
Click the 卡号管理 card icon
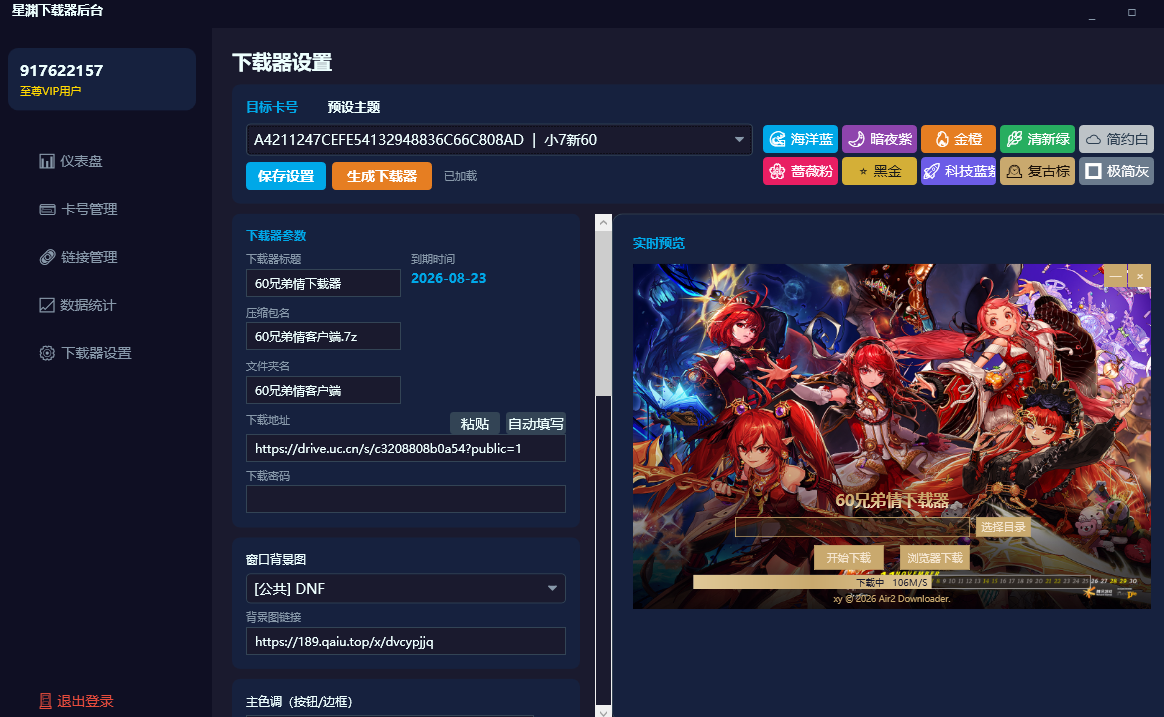pyautogui.click(x=47, y=209)
